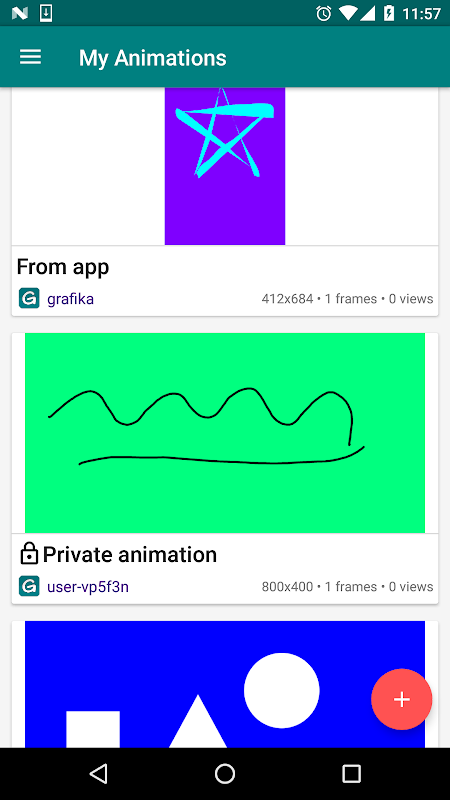Open the purple star animation thumbnail
450x800 pixels.
[224, 166]
